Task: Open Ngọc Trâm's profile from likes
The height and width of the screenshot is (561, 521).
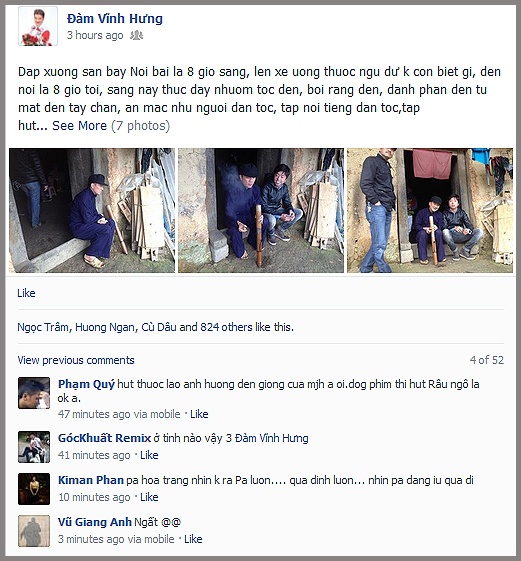Action: click(43, 327)
